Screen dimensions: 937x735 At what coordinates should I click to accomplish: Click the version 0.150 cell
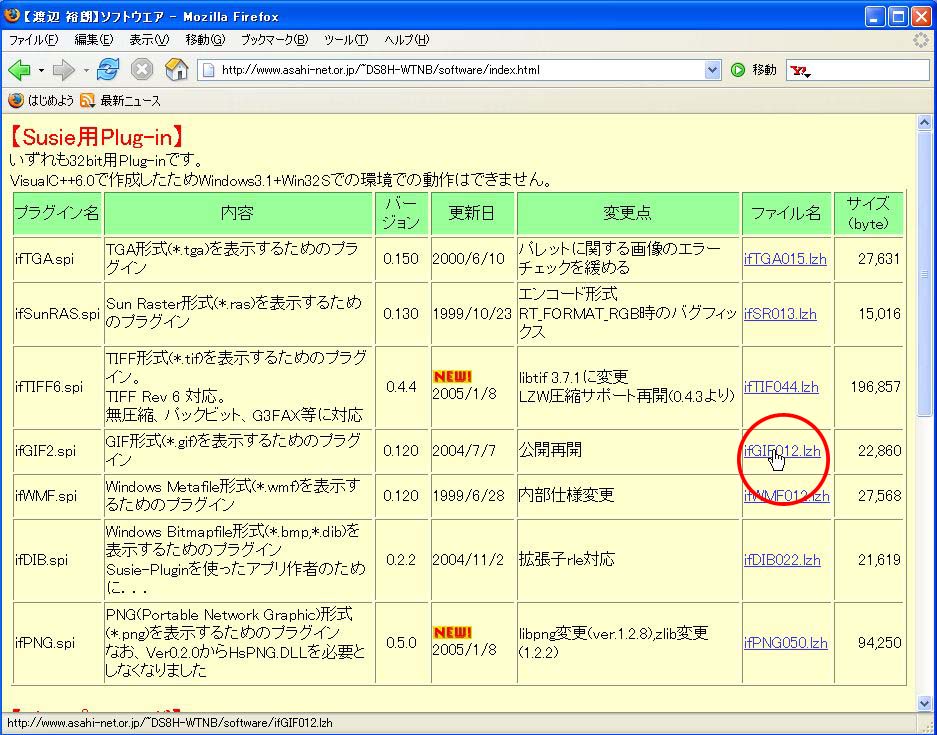[x=401, y=259]
